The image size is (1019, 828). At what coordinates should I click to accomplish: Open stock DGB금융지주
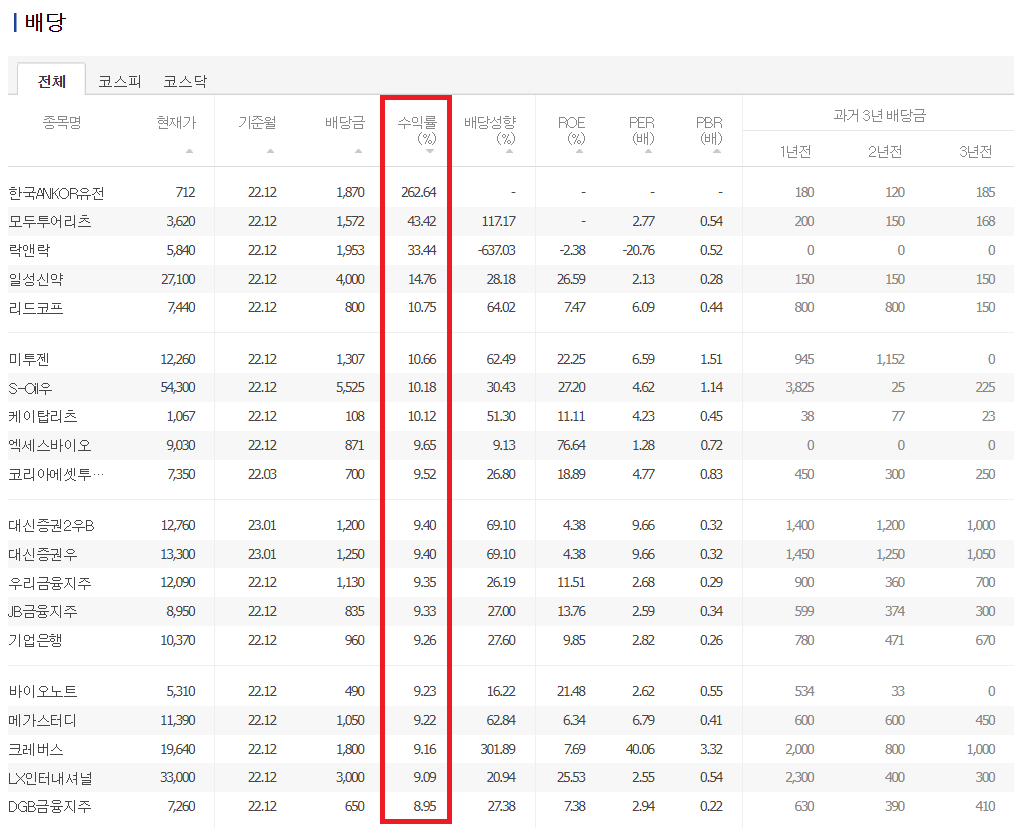click(x=49, y=807)
